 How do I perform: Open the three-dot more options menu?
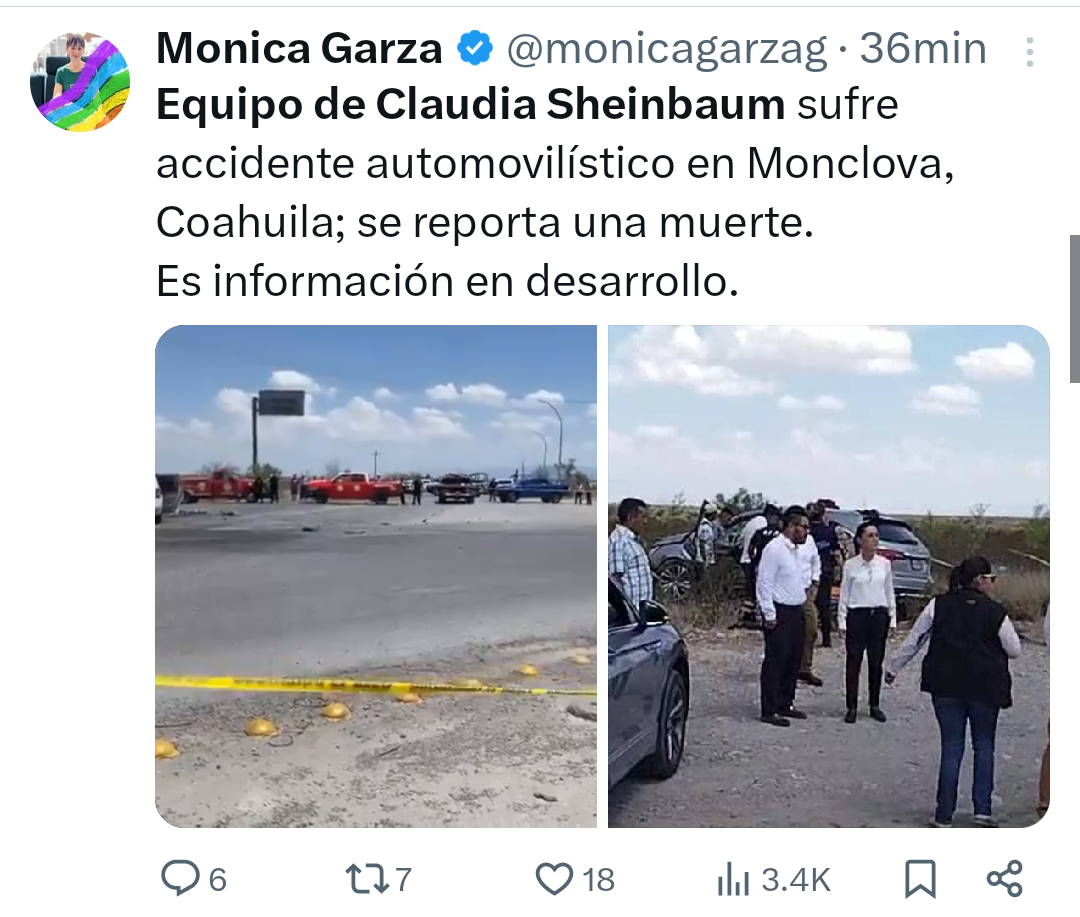(x=1030, y=52)
